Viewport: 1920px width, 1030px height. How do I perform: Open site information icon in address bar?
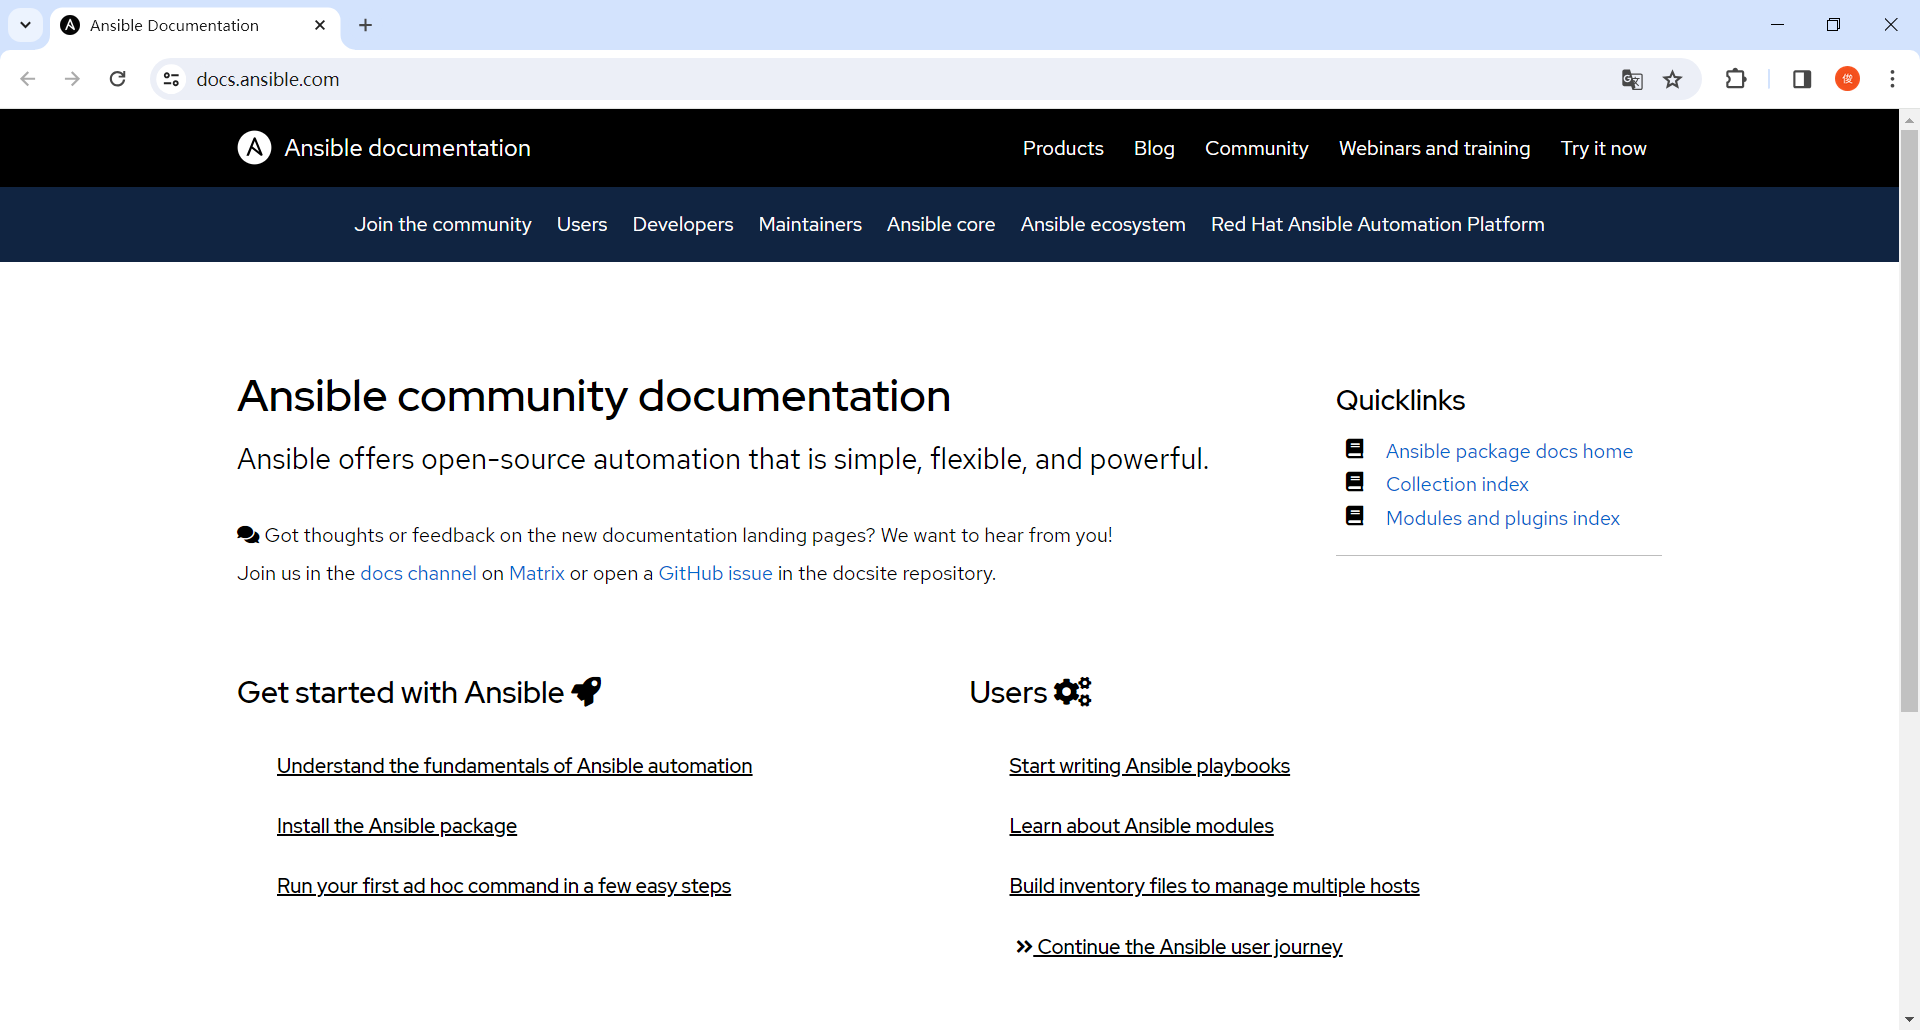[172, 79]
